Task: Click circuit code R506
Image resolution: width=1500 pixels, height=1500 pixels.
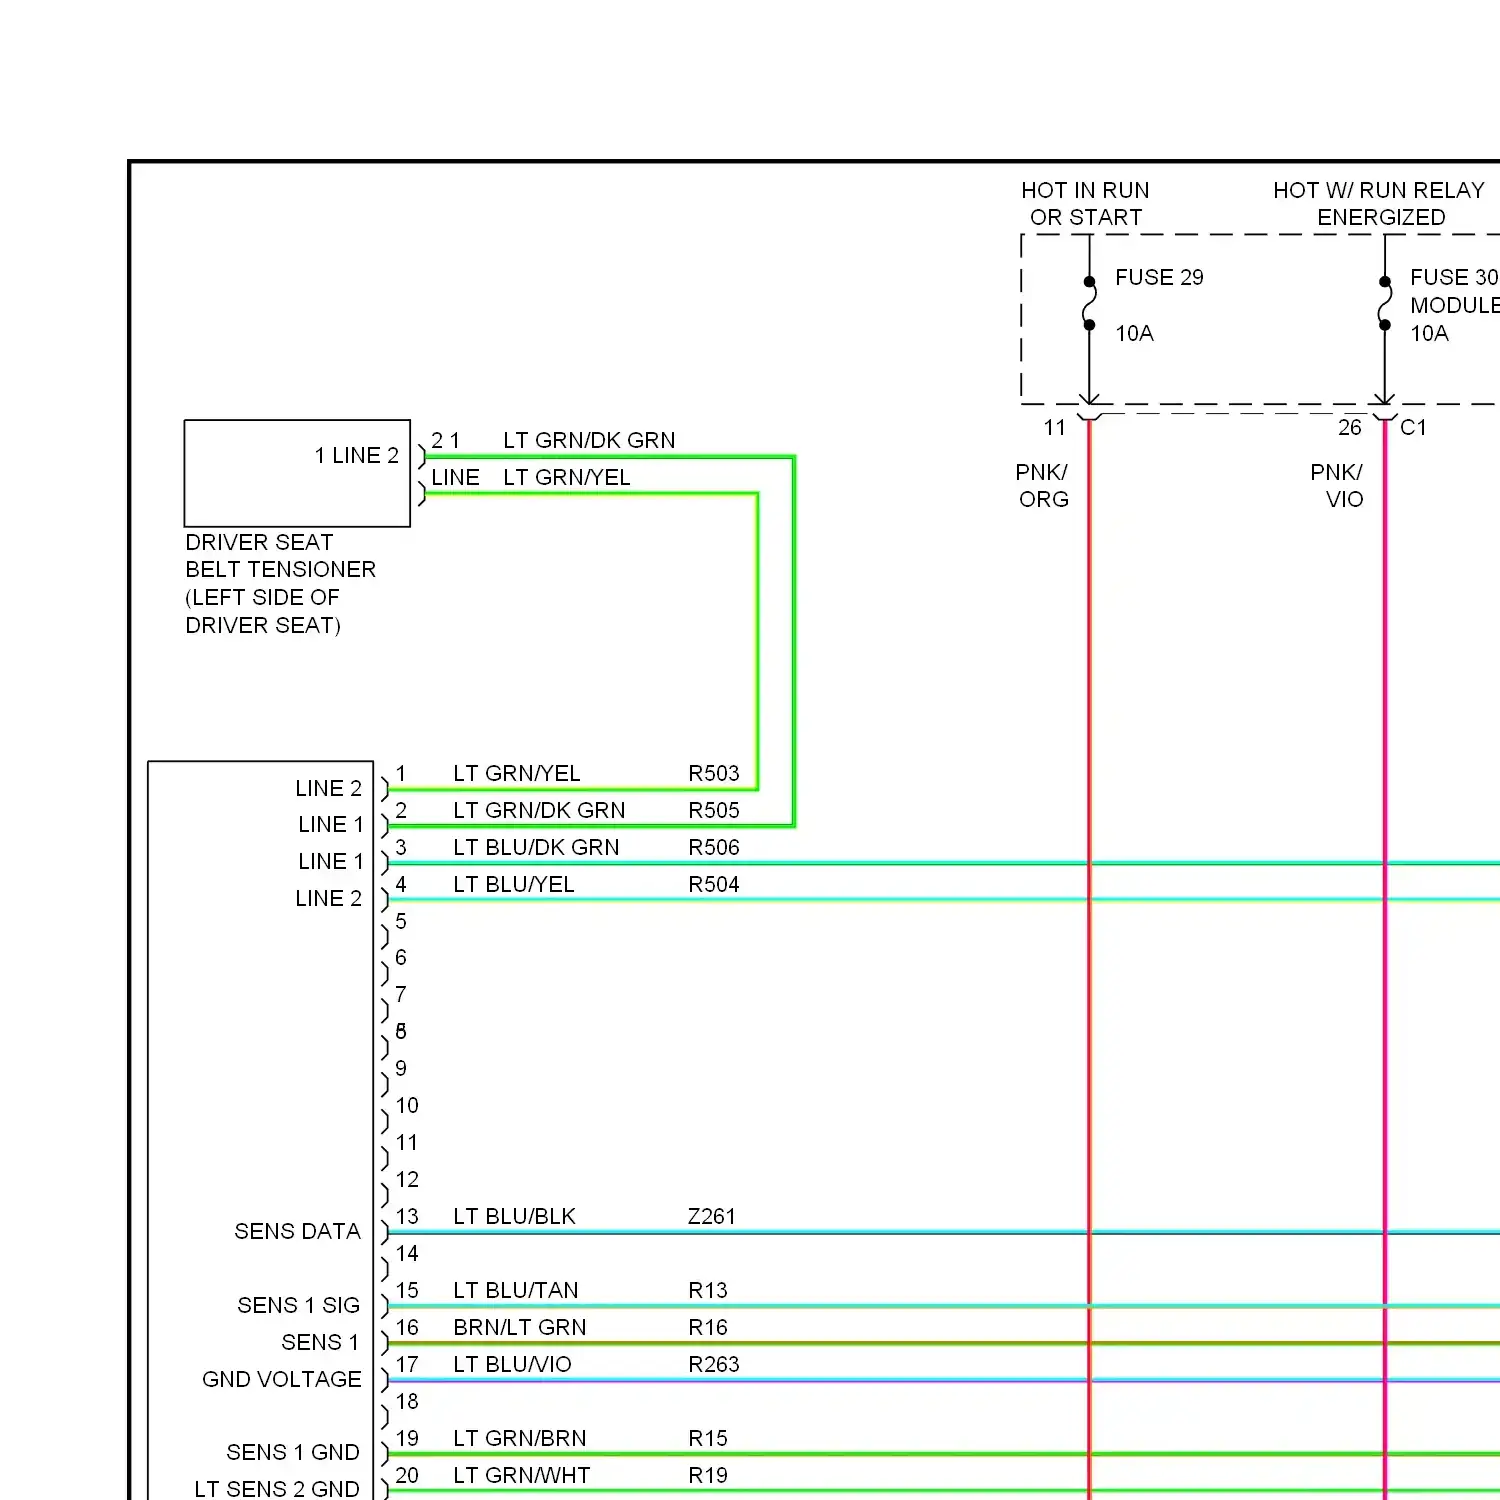Action: [x=714, y=847]
